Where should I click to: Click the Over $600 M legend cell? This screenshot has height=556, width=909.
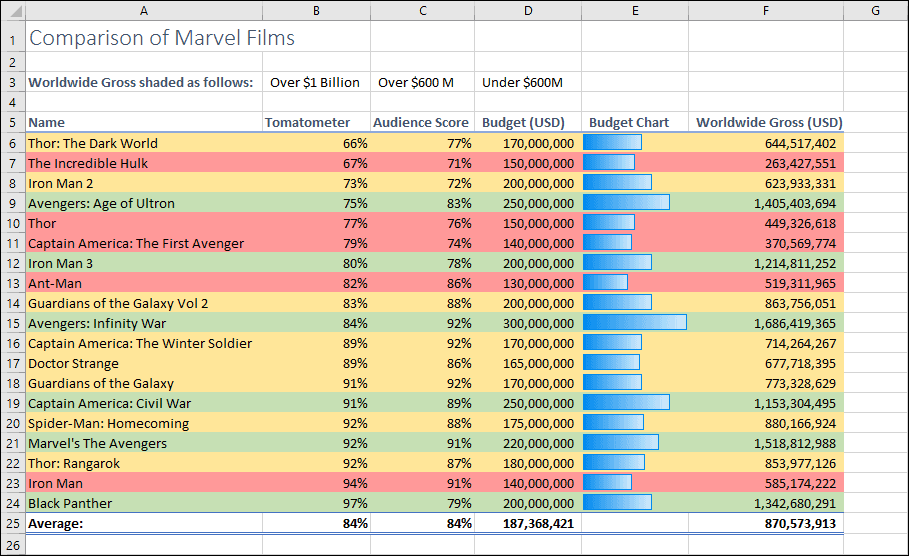point(422,82)
